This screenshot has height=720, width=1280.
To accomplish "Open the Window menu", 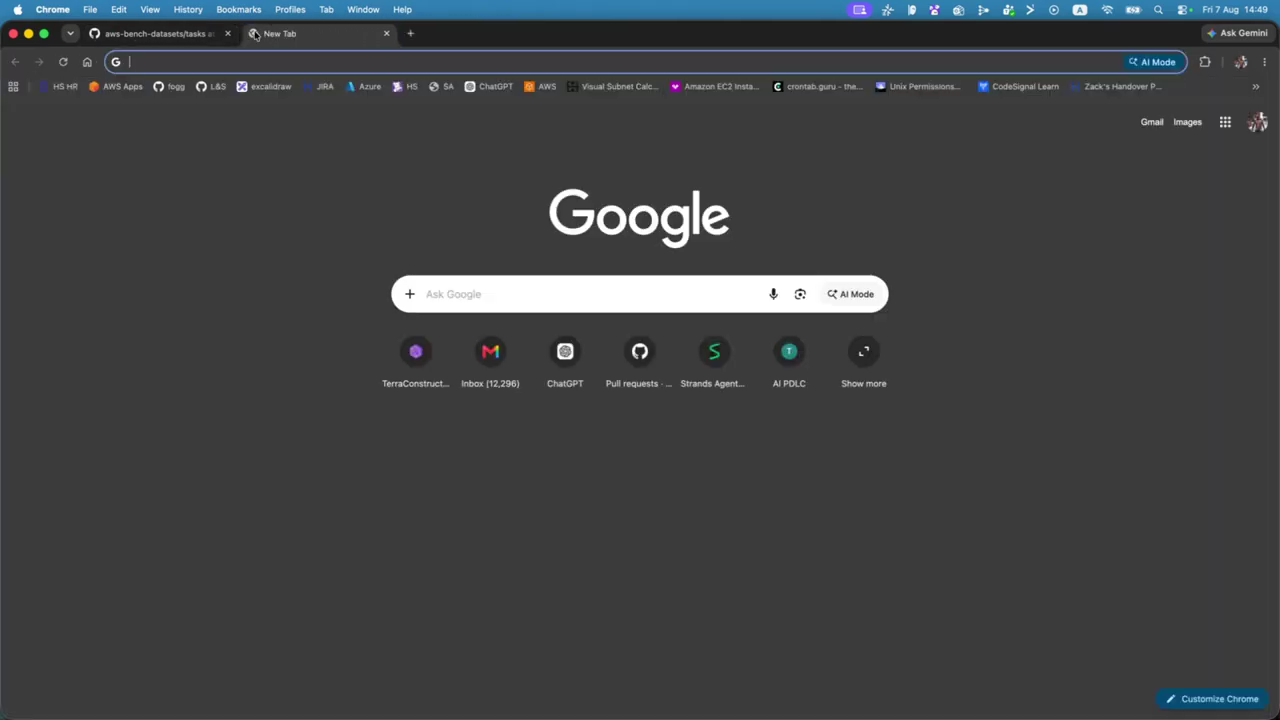I will click(363, 10).
